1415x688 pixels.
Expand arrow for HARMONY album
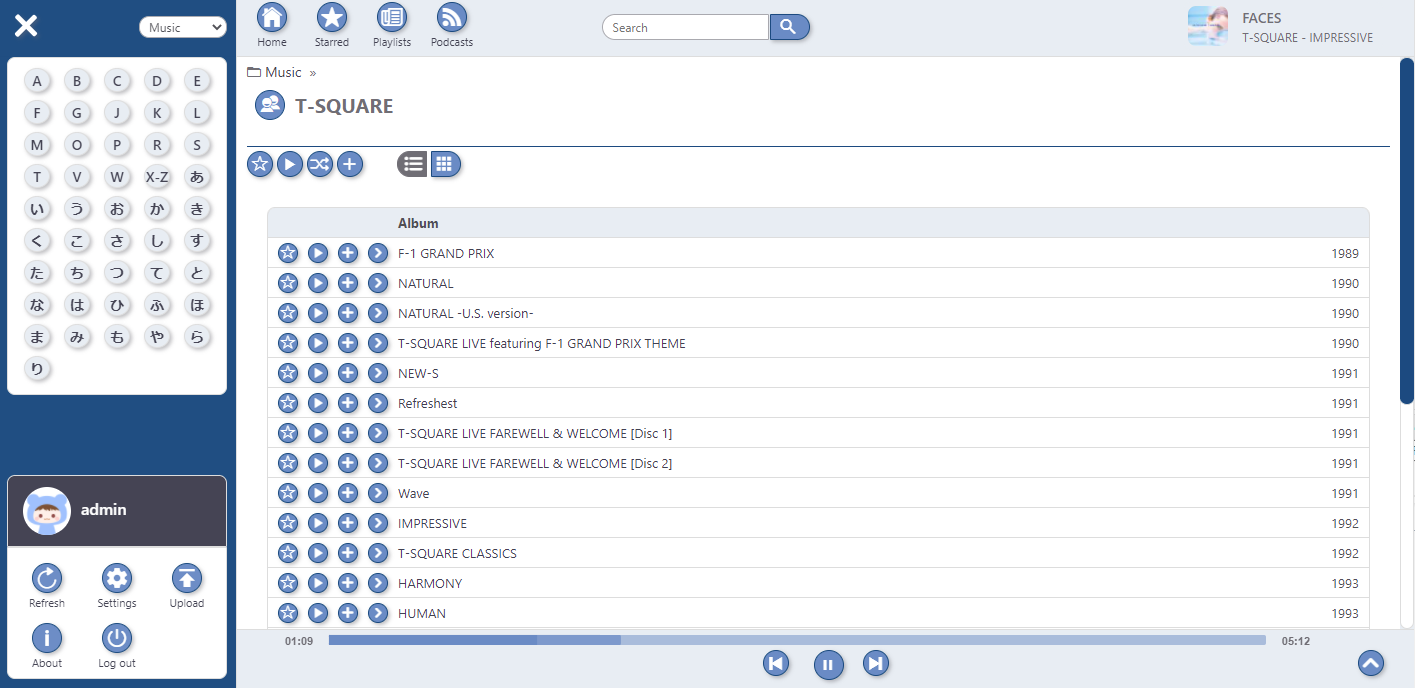tap(378, 583)
